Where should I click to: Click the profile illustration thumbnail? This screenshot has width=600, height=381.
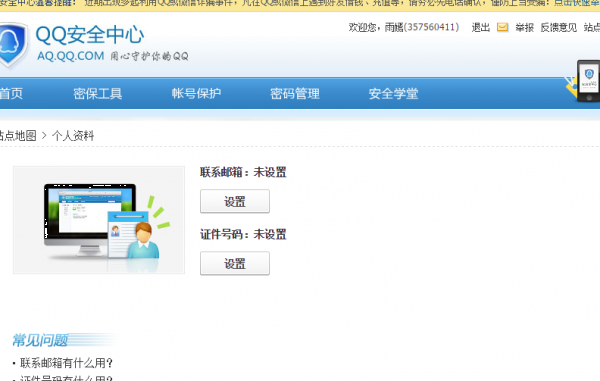[99, 220]
